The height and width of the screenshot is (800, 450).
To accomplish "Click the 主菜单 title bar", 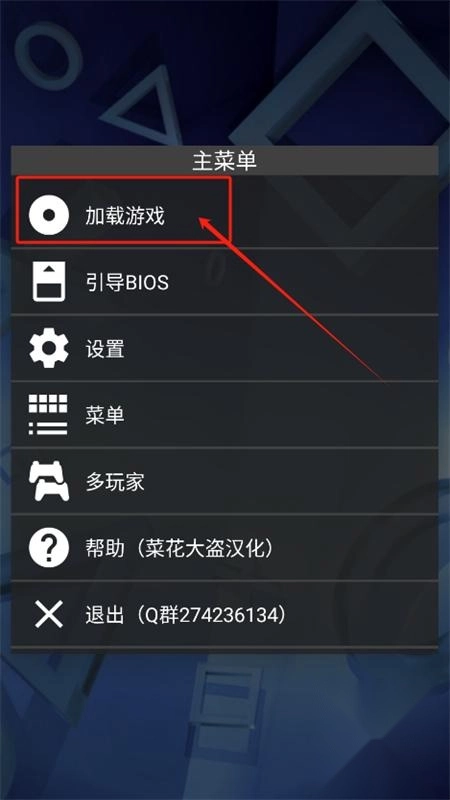I will tap(224, 161).
